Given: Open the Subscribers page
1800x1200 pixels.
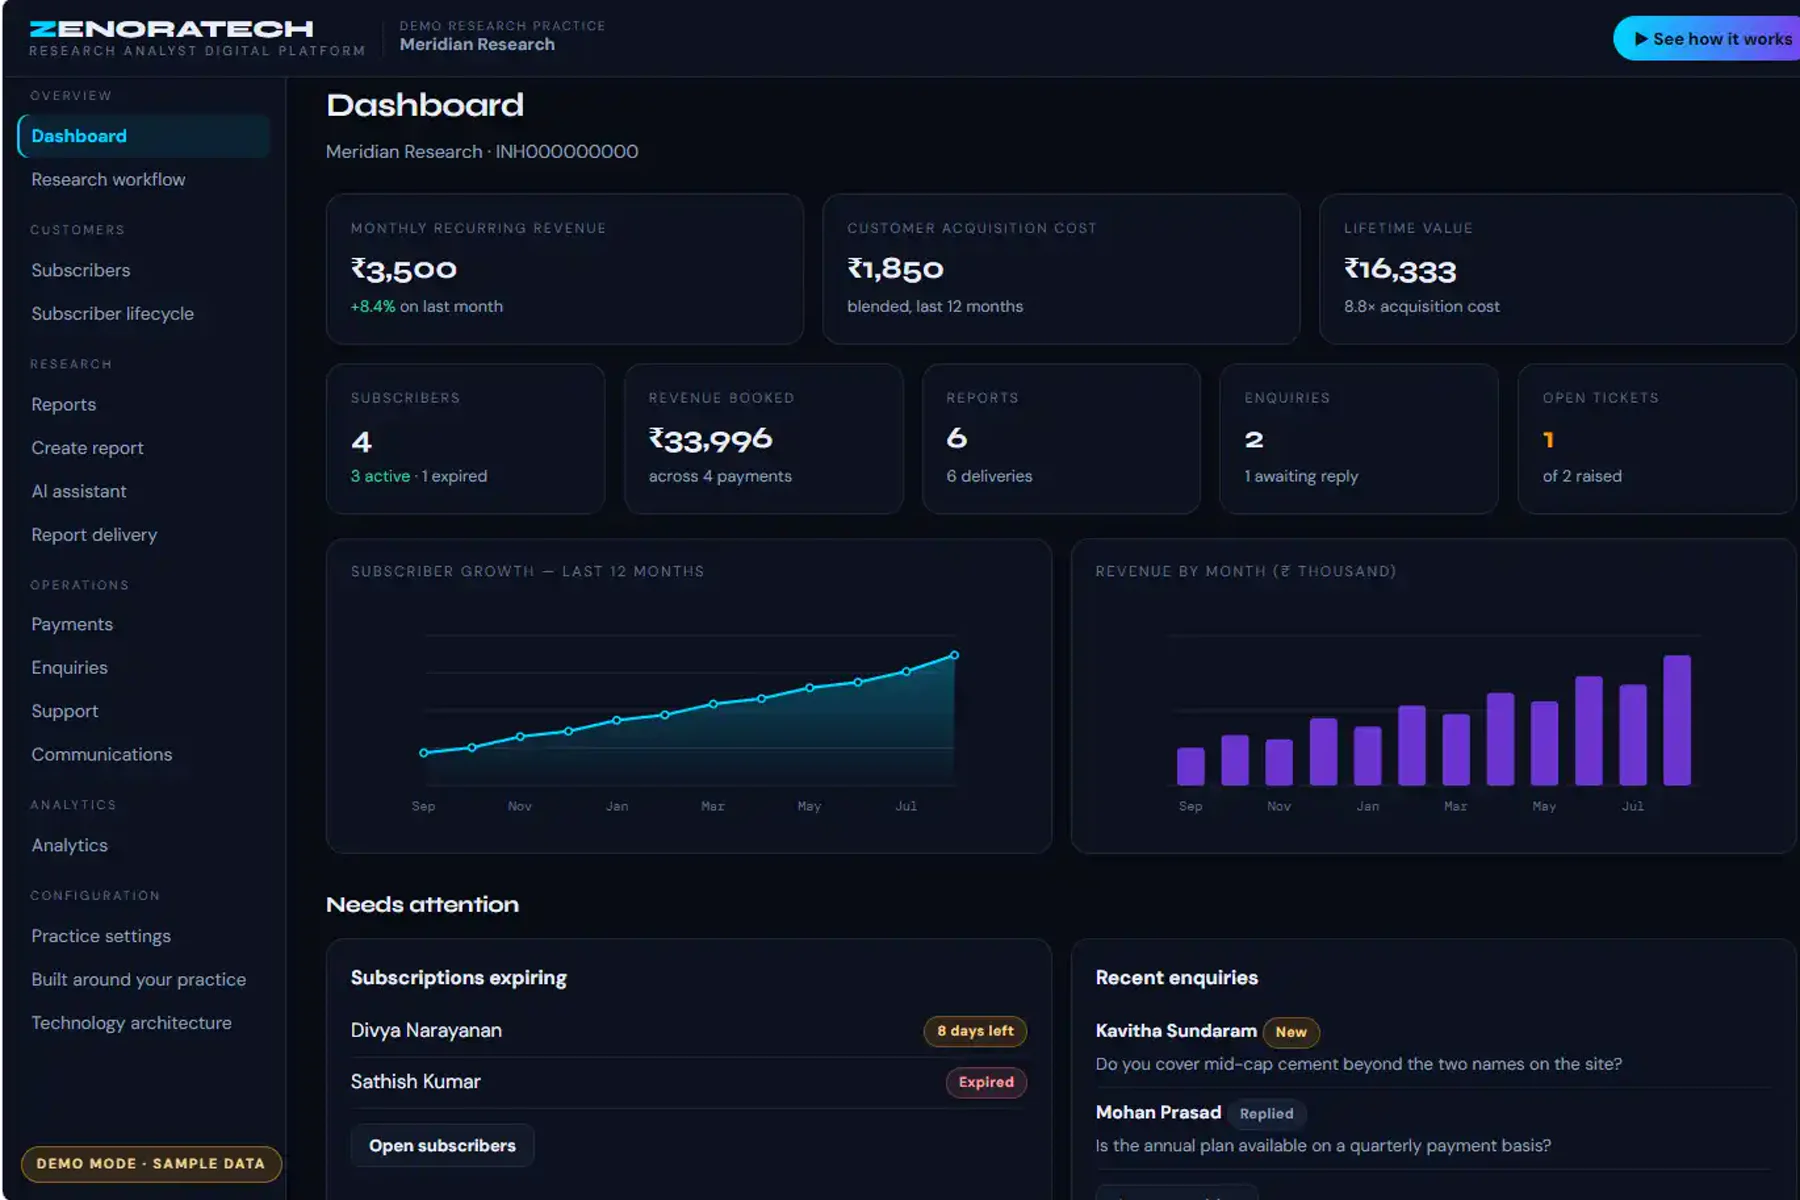Looking at the screenshot, I should click(x=81, y=270).
